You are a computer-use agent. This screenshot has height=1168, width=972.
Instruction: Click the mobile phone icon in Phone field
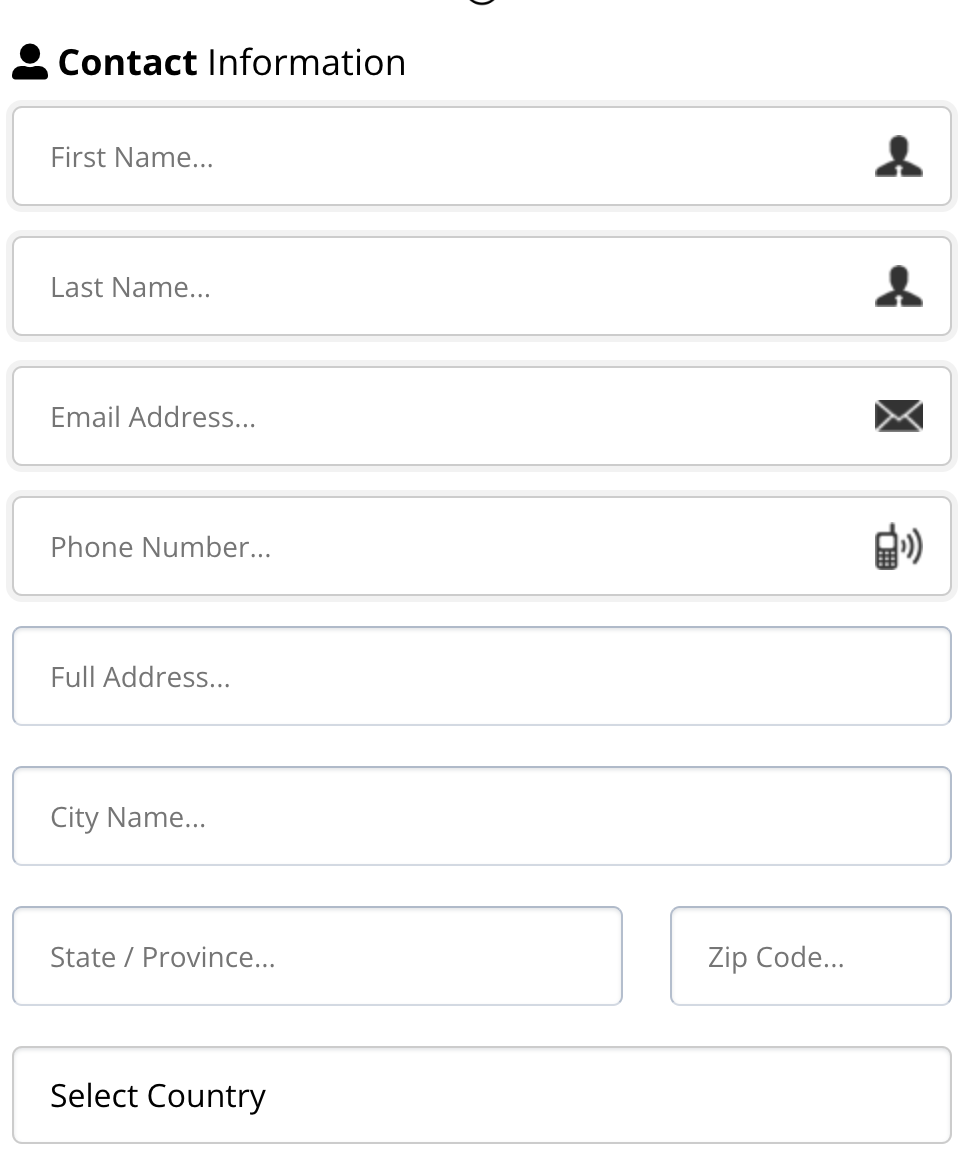pos(898,546)
